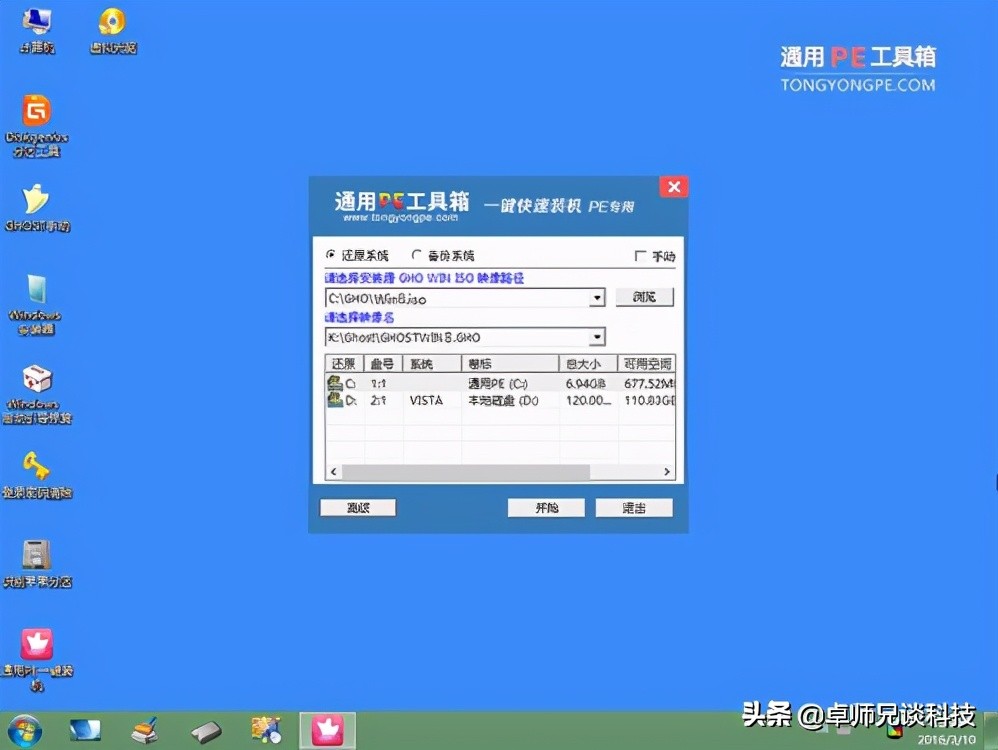The image size is (998, 750).
Task: Click the 浏览 browse button
Action: (645, 297)
